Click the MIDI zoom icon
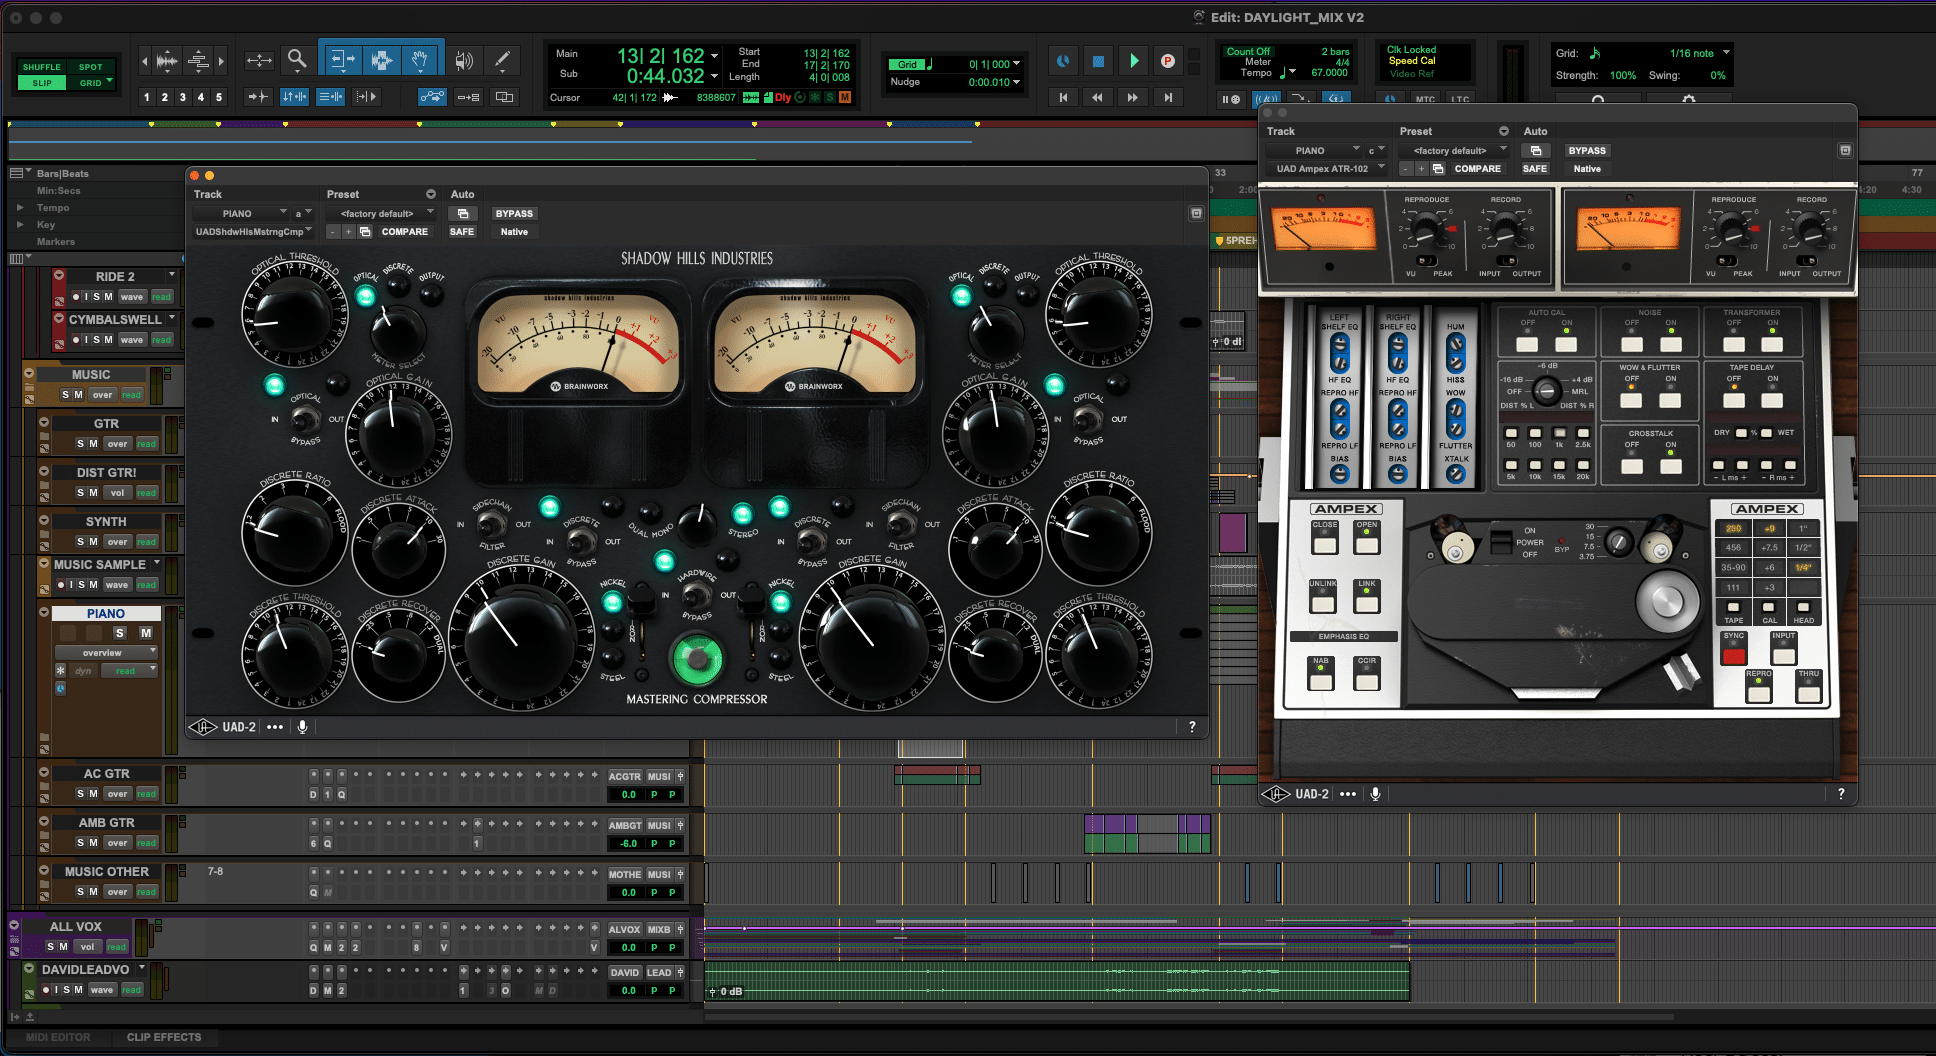This screenshot has height=1056, width=1936. tap(198, 61)
